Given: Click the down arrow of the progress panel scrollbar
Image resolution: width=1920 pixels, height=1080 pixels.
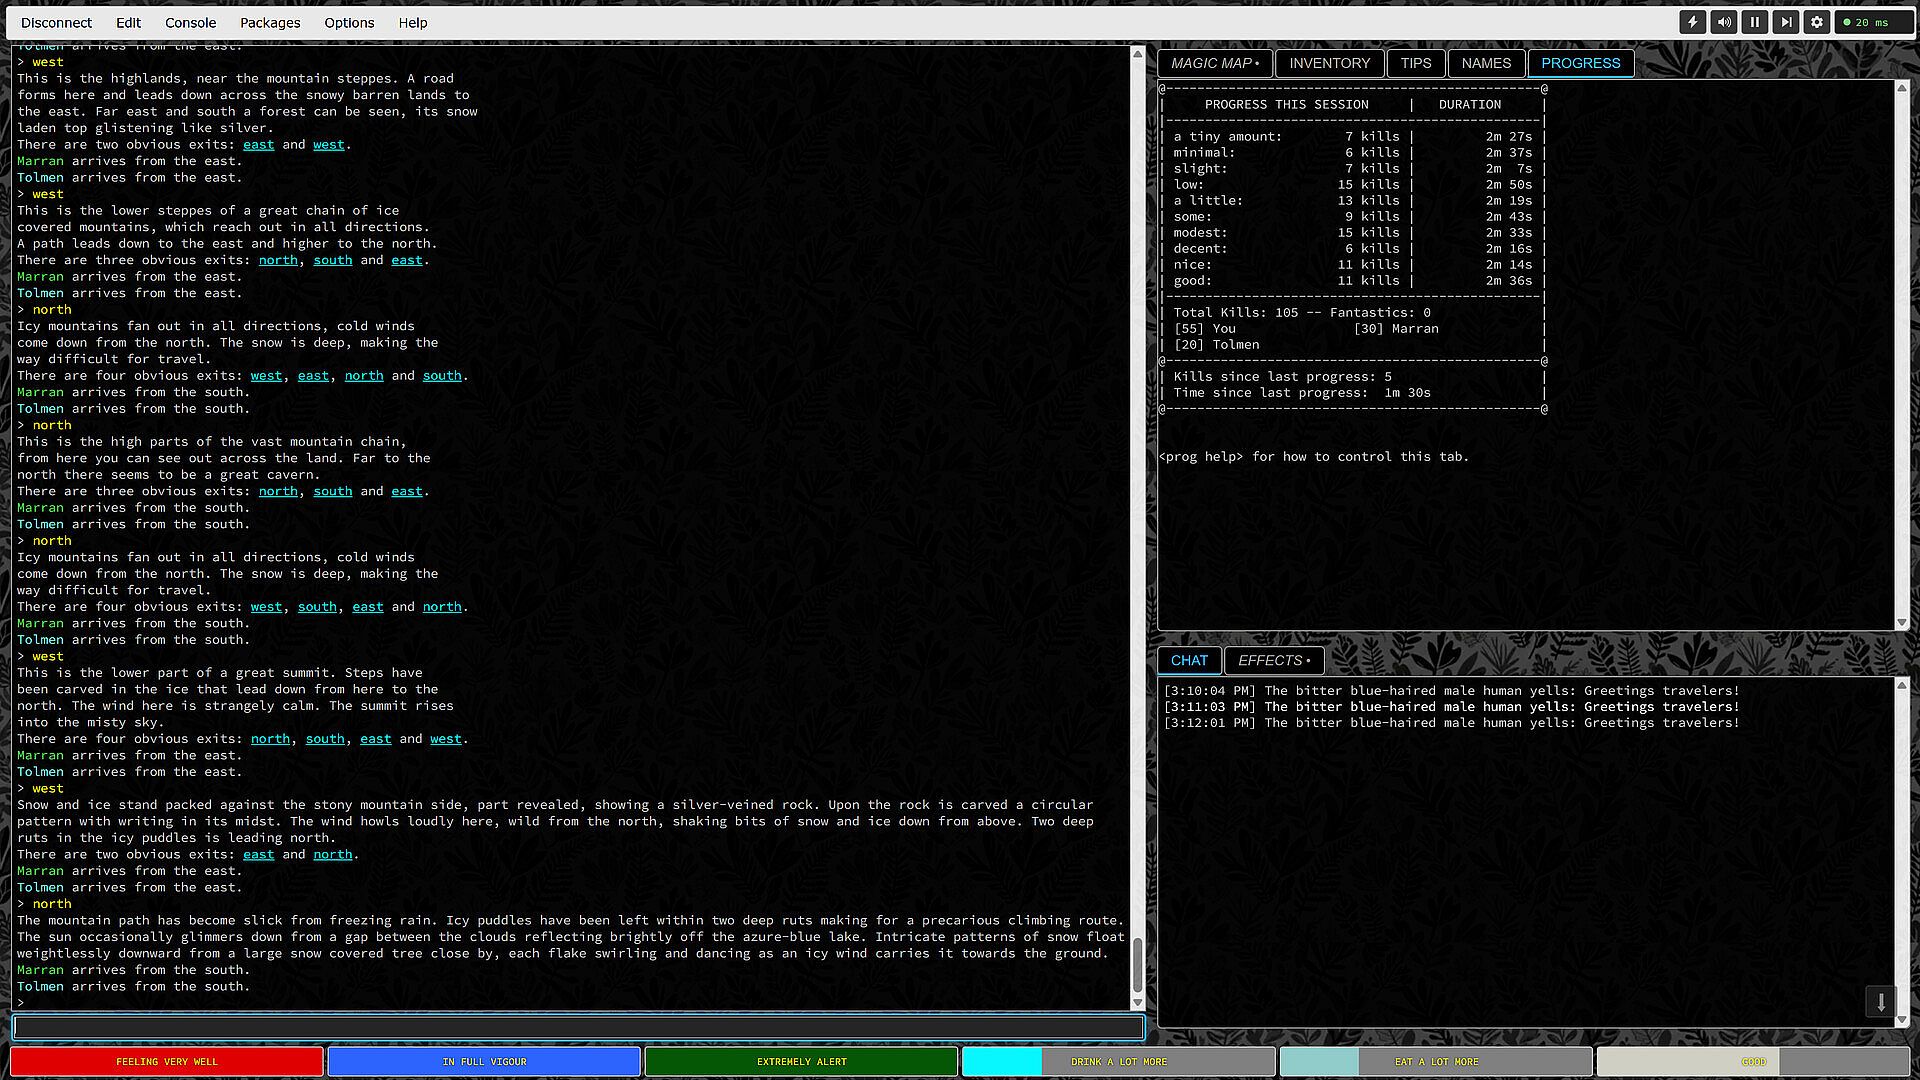Looking at the screenshot, I should pyautogui.click(x=1902, y=622).
